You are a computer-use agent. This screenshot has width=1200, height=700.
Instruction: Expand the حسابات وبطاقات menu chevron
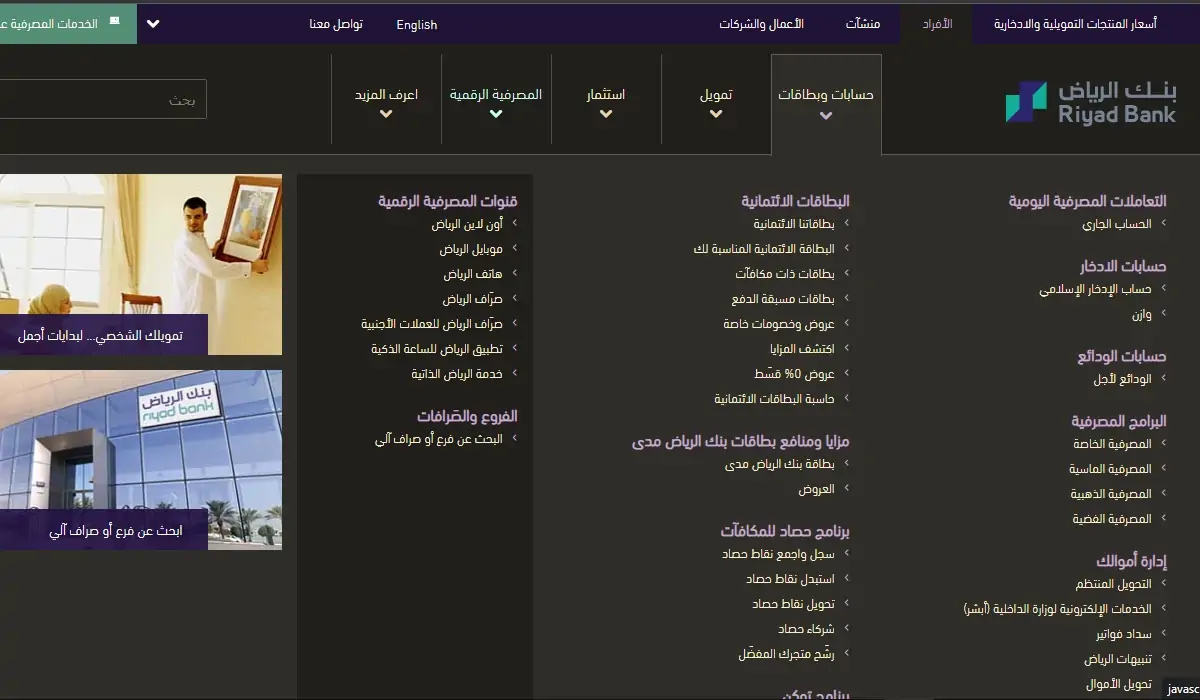click(x=826, y=116)
